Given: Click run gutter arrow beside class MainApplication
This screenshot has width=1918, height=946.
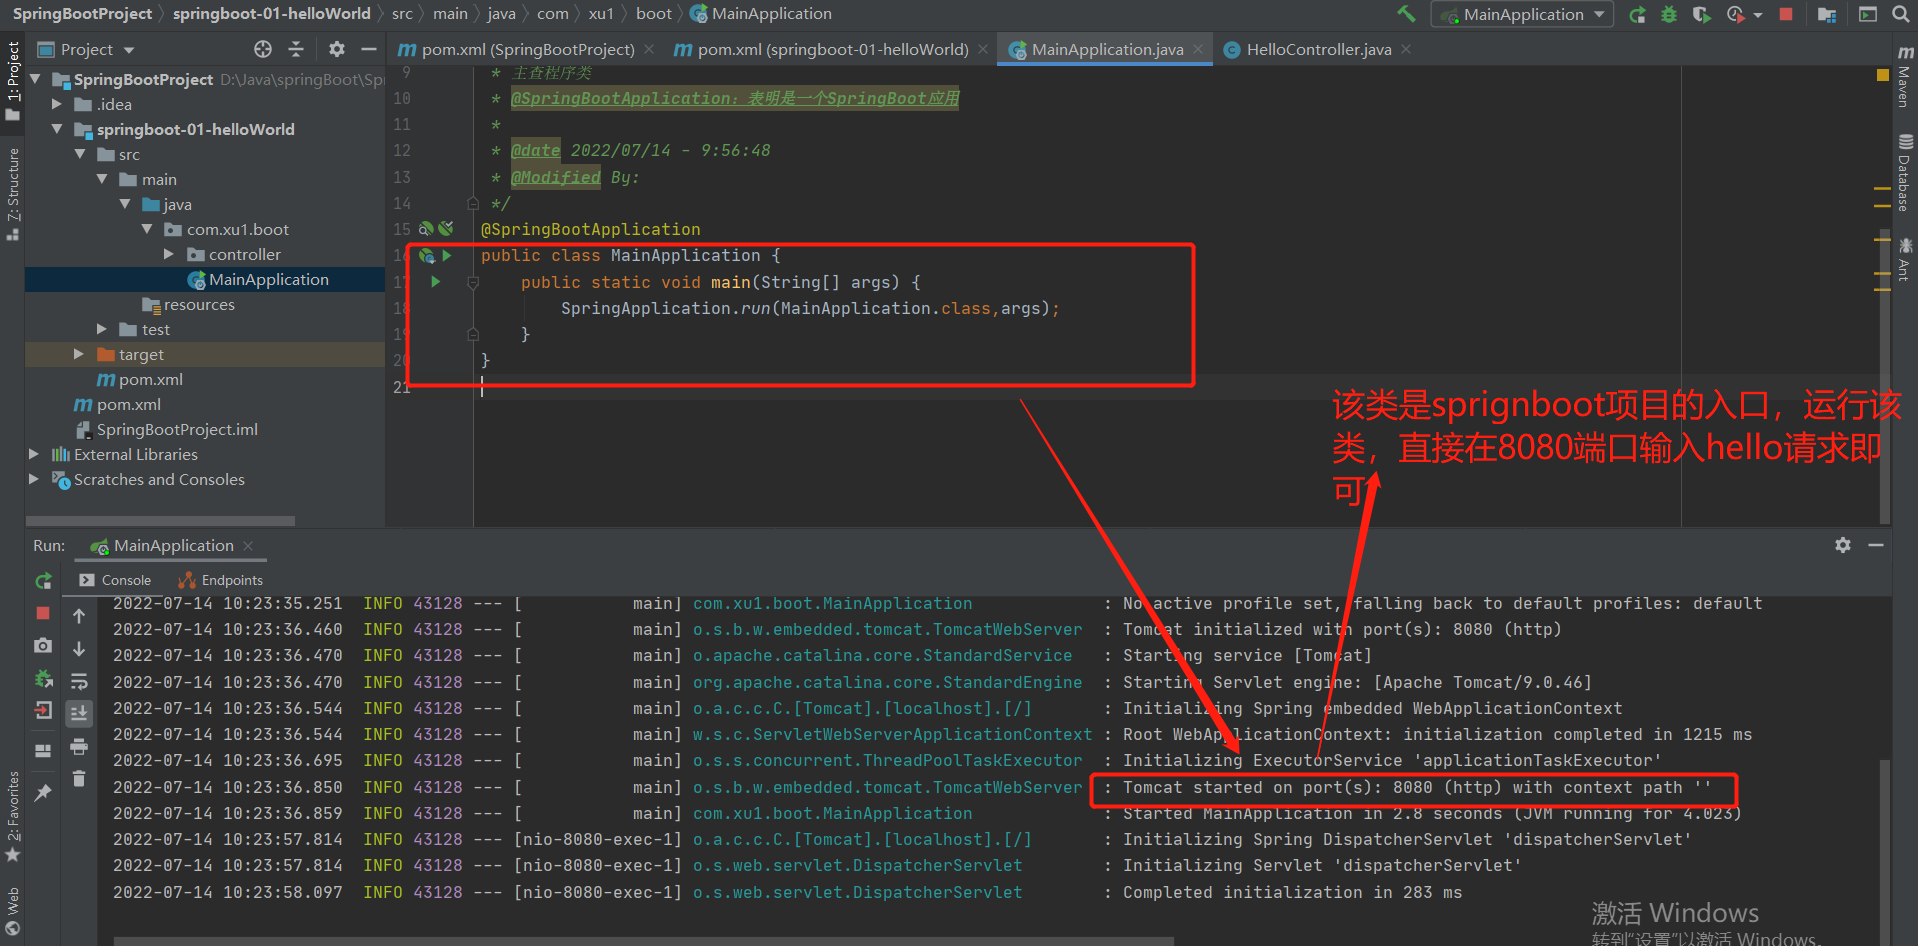Looking at the screenshot, I should (x=447, y=256).
